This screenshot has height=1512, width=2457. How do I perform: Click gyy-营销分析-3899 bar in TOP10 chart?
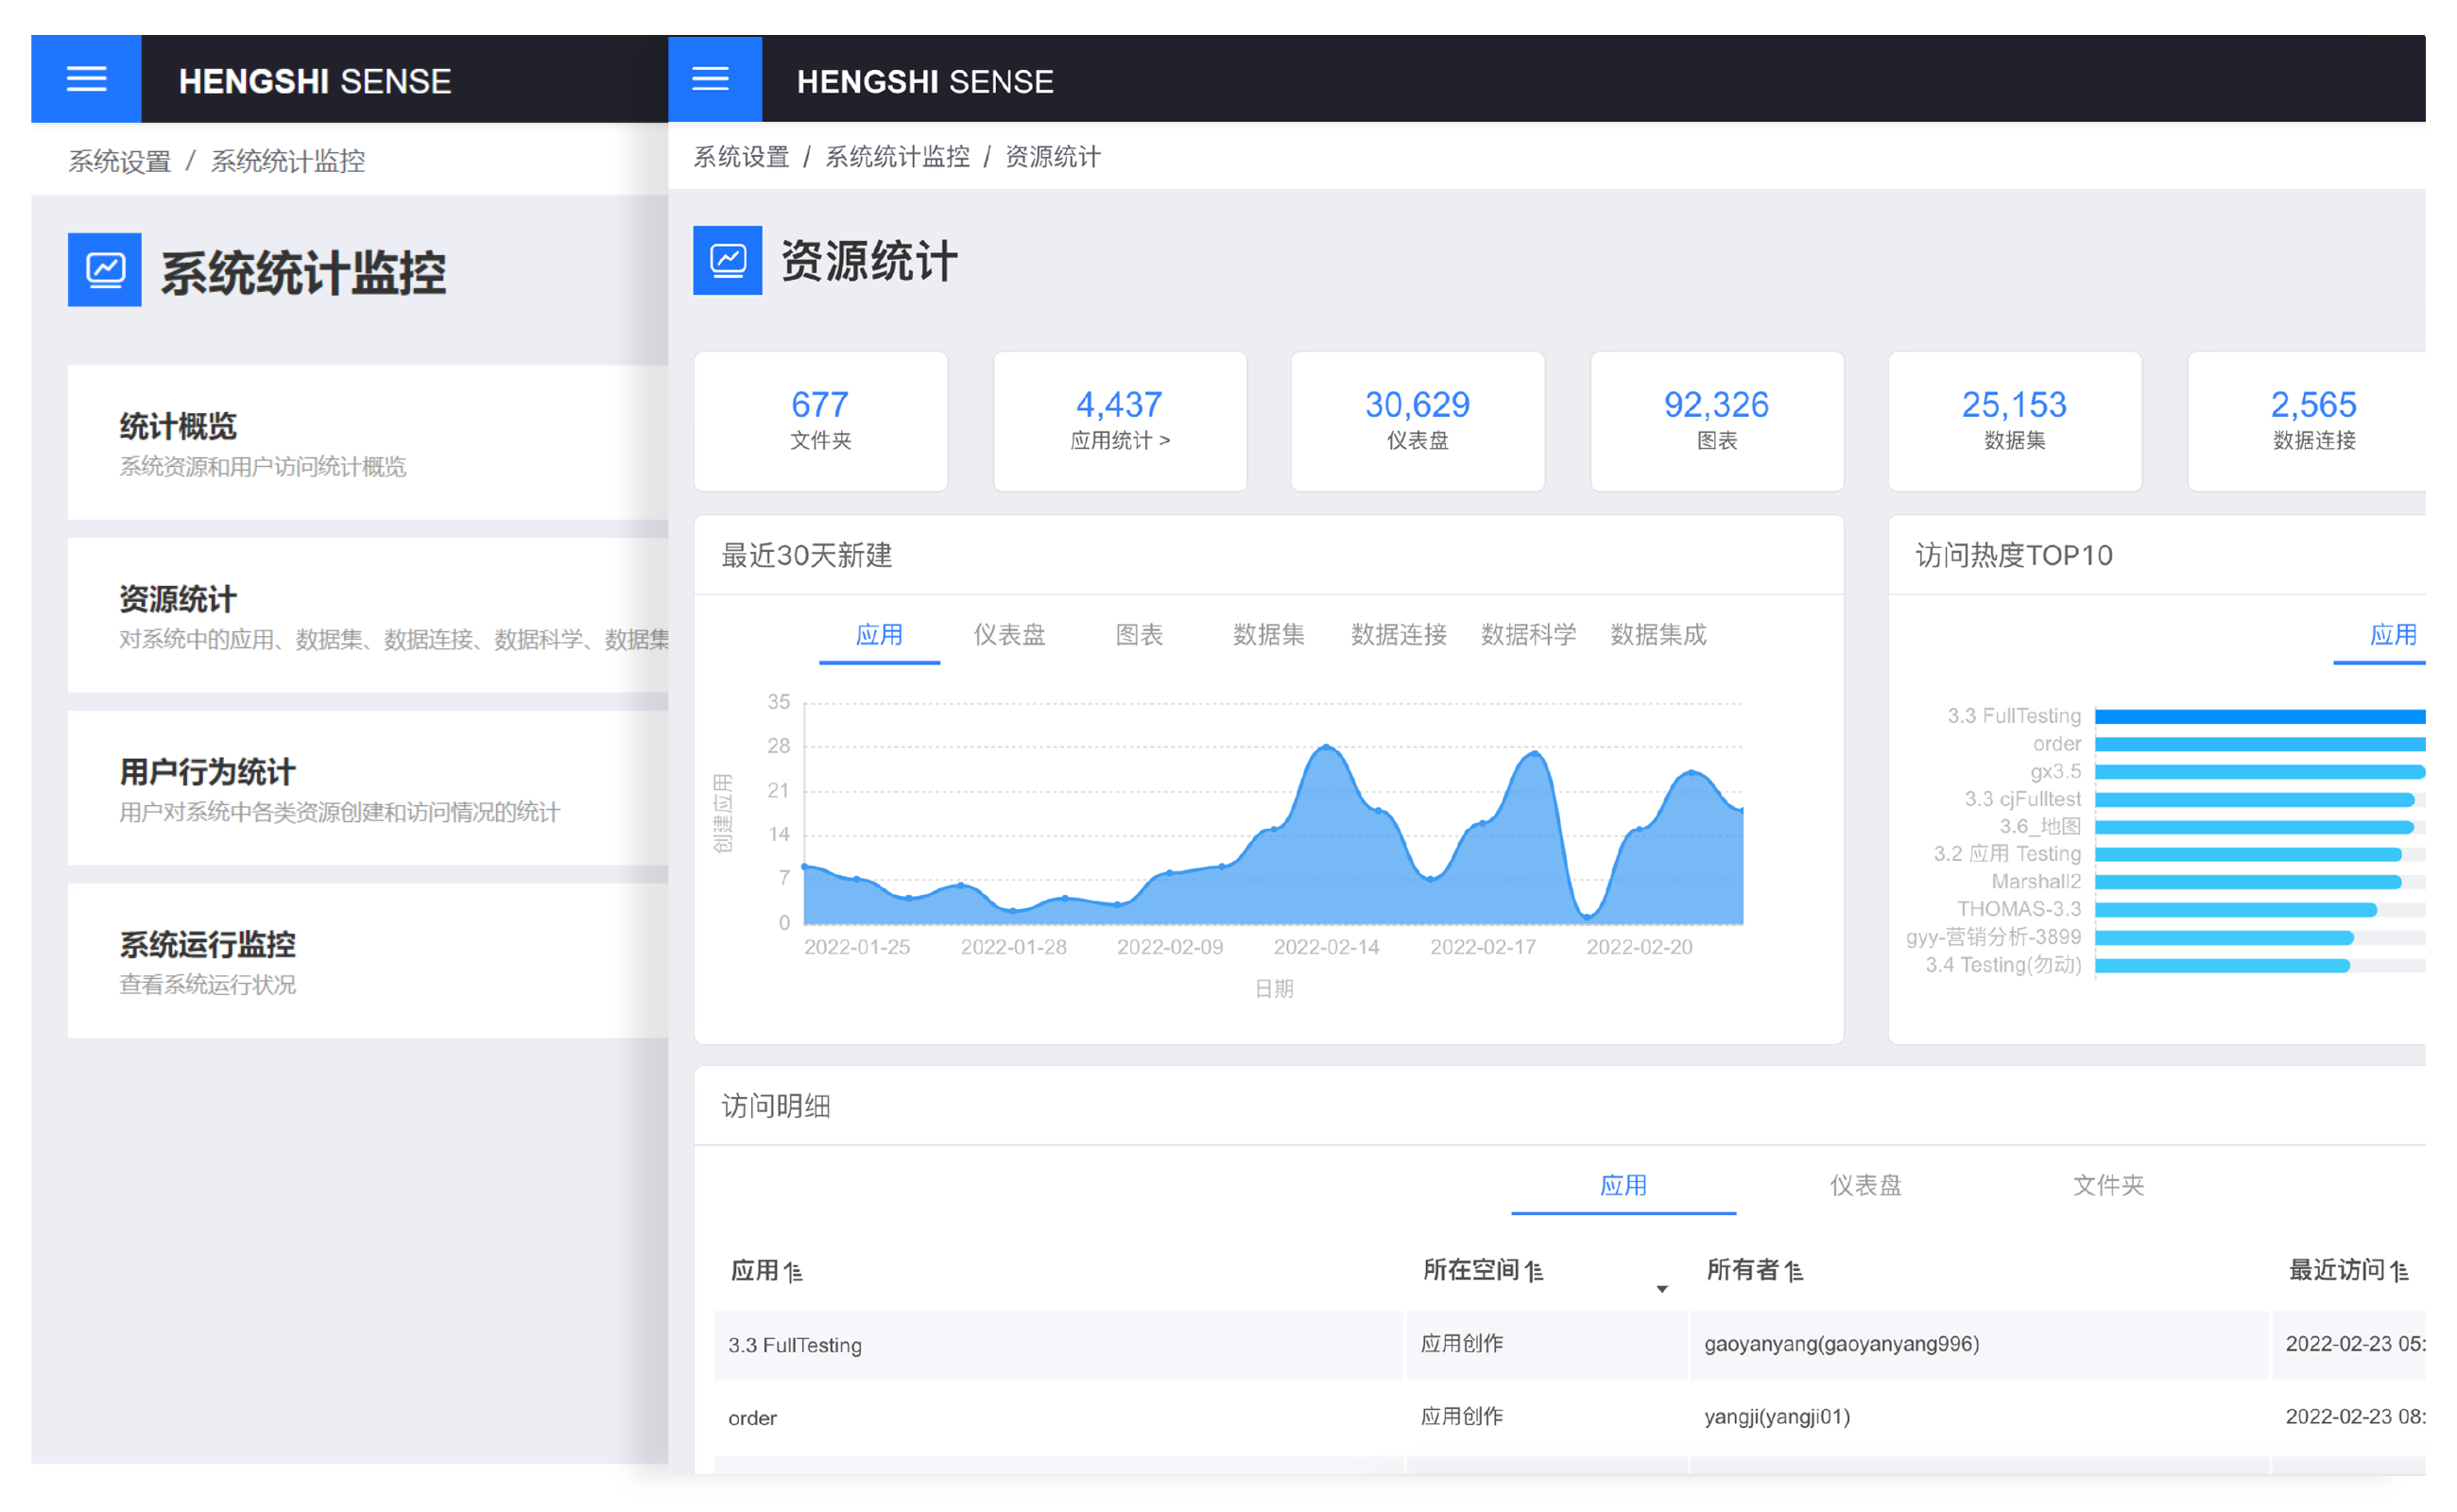[2224, 938]
